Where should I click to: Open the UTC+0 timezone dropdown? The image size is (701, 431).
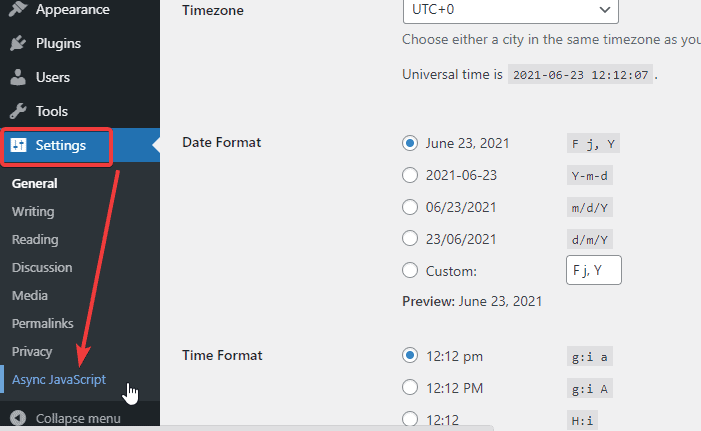(510, 9)
